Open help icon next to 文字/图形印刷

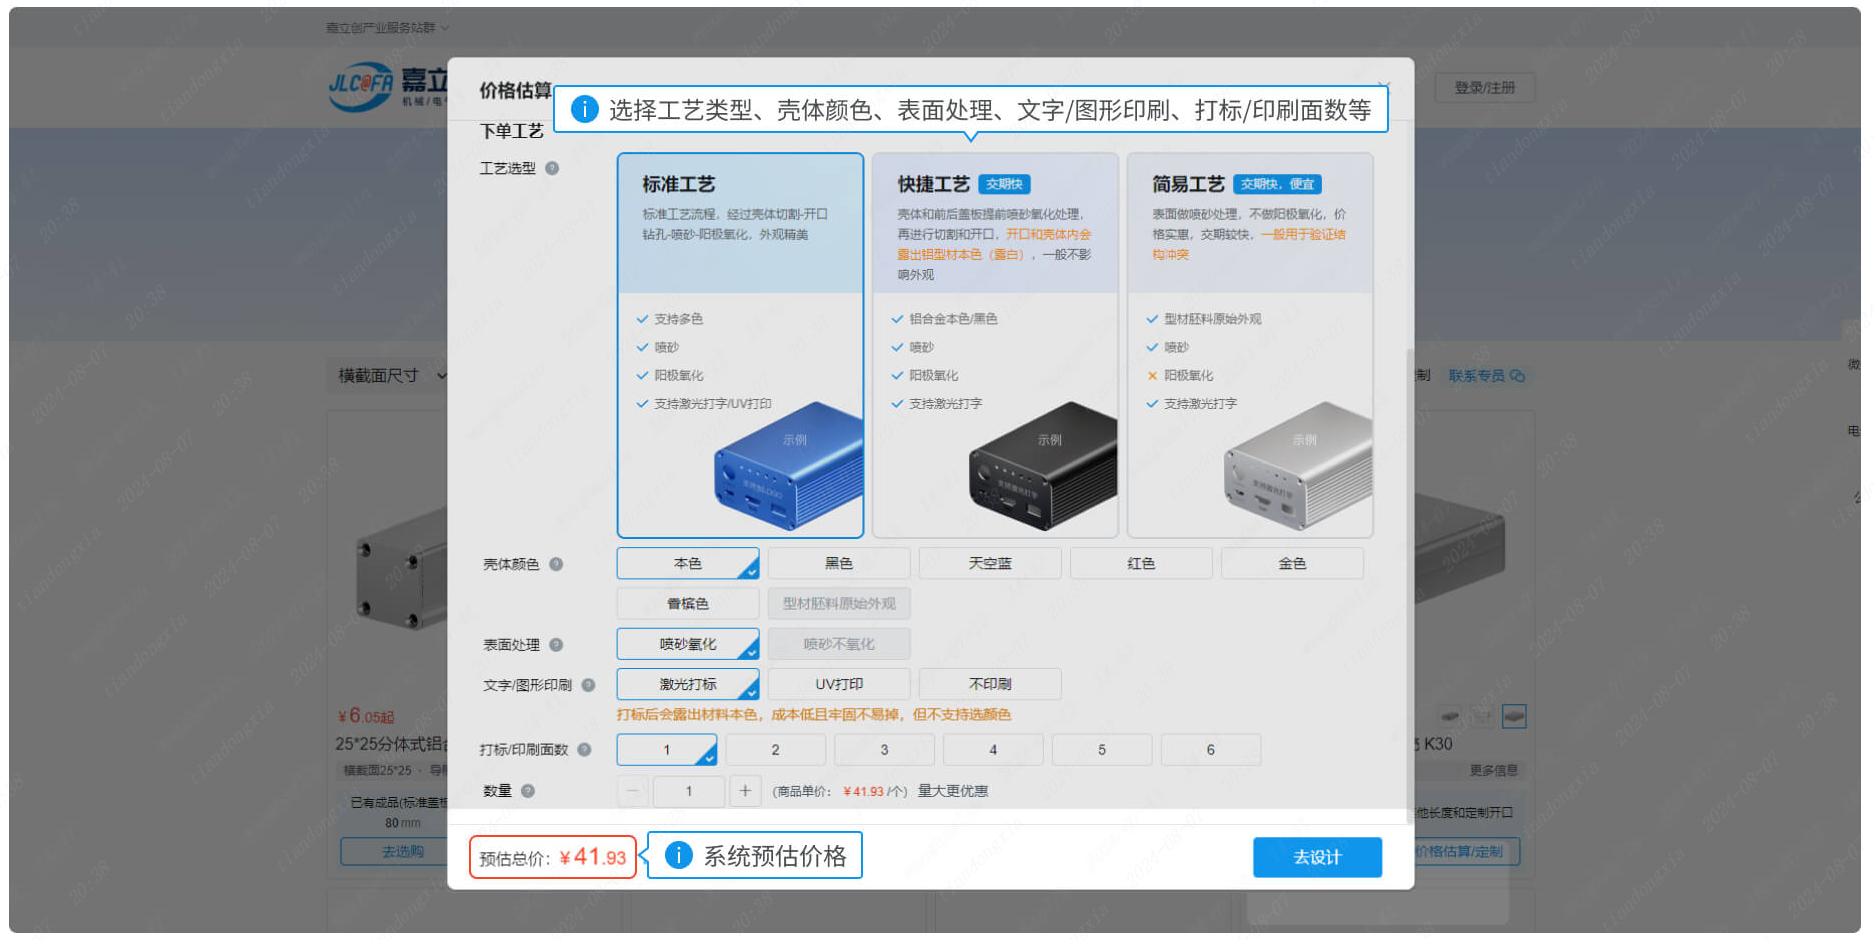[588, 685]
